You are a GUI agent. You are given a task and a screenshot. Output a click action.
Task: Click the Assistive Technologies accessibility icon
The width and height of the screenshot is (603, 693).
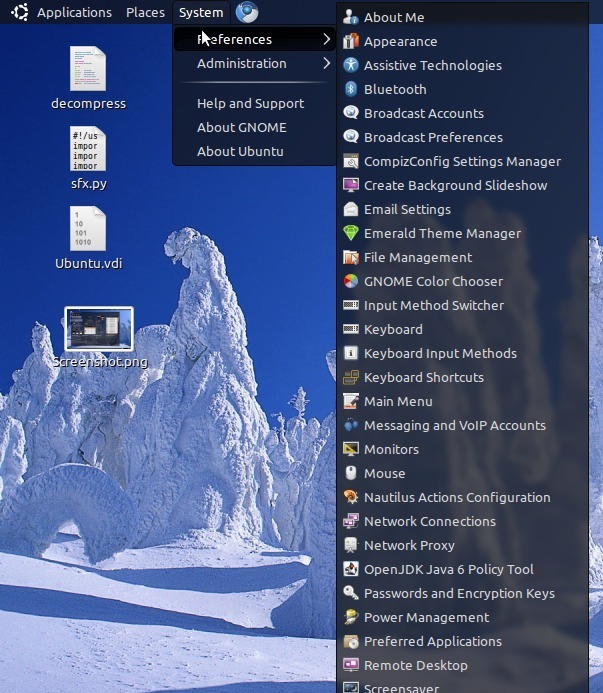point(351,65)
